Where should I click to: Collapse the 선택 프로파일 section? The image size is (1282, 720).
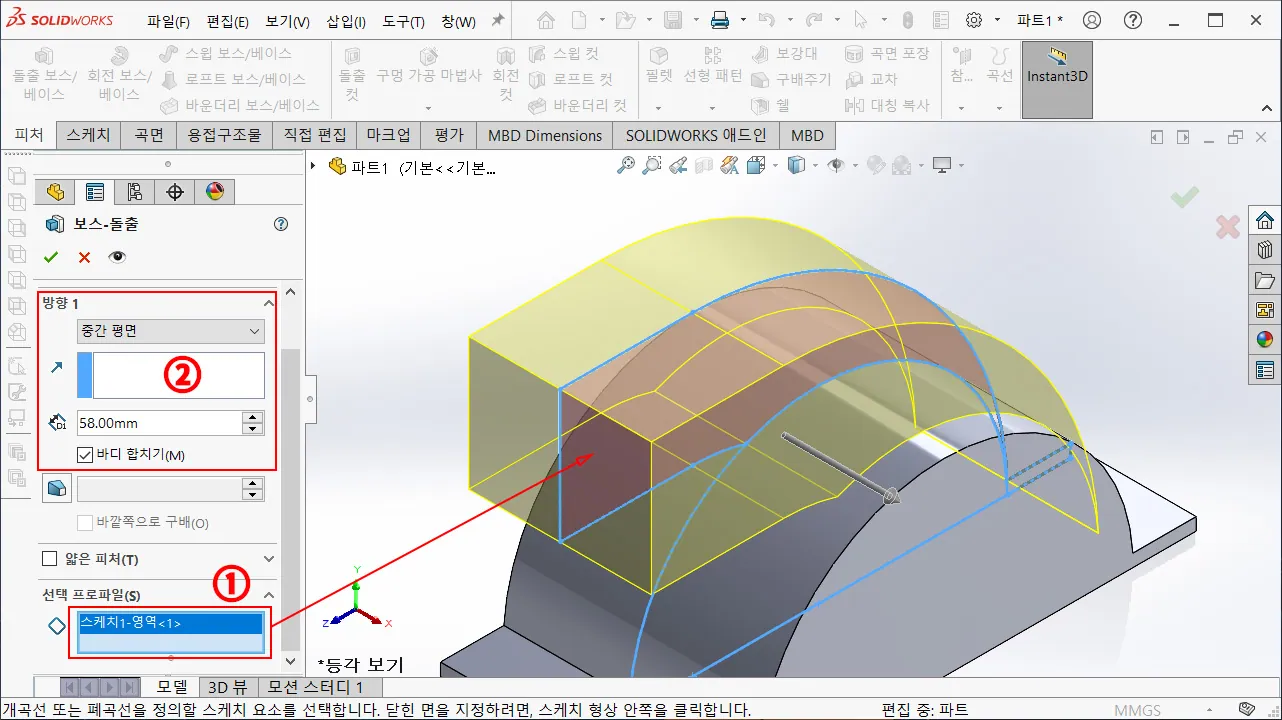[x=268, y=595]
